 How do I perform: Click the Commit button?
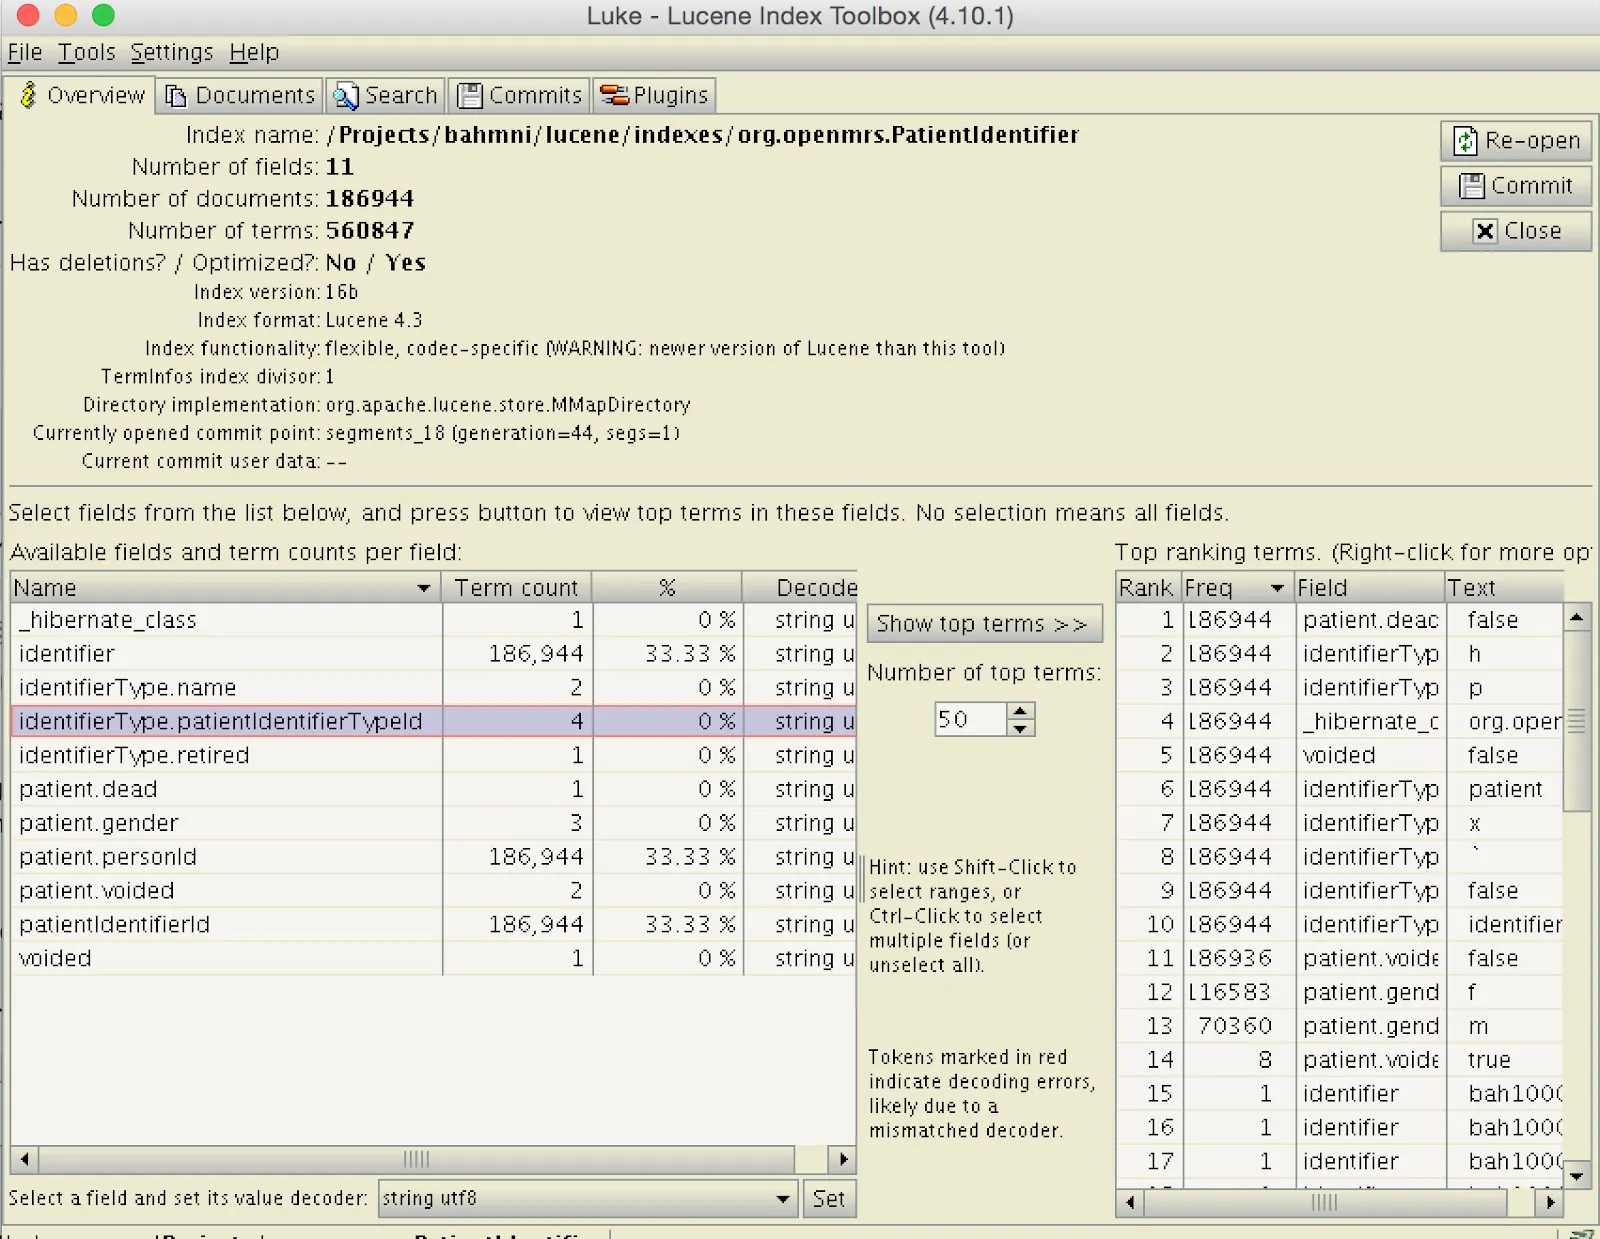pos(1516,186)
